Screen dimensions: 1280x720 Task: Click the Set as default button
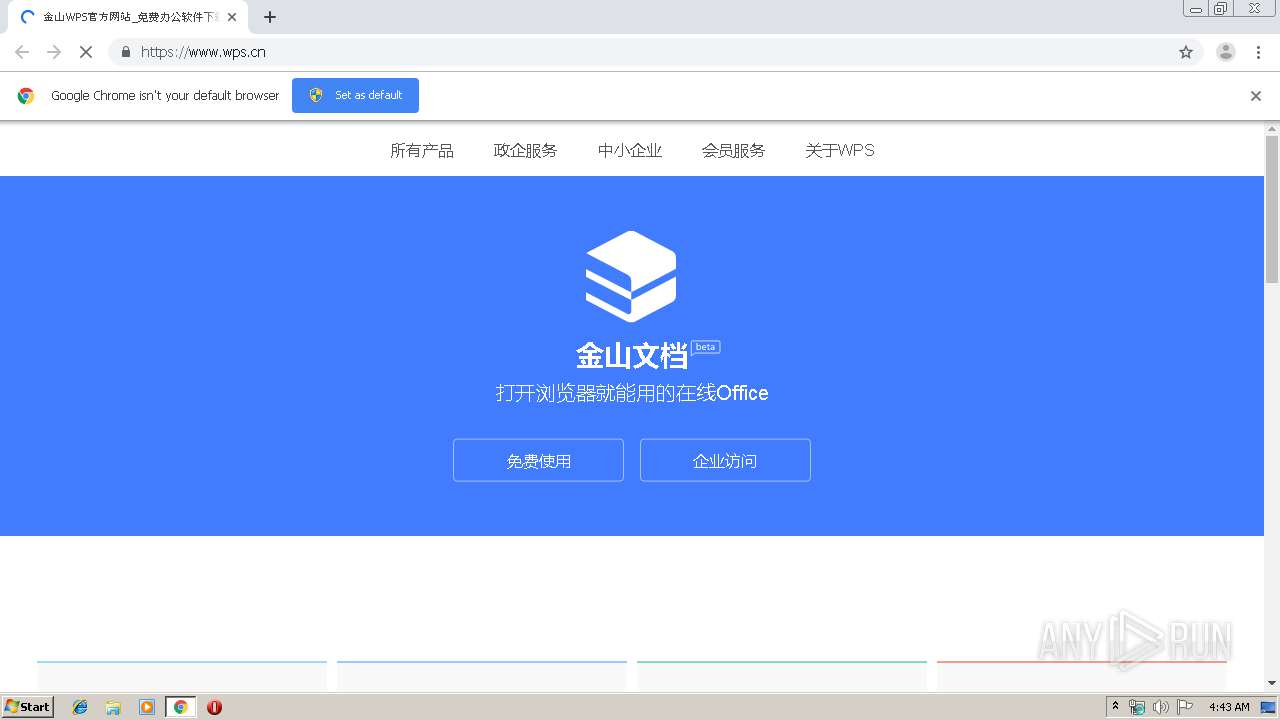coord(355,95)
